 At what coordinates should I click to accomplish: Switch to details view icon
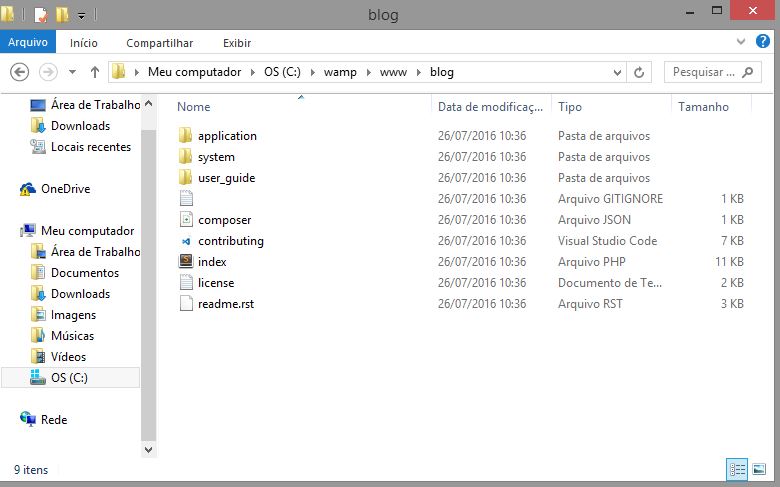pos(738,468)
